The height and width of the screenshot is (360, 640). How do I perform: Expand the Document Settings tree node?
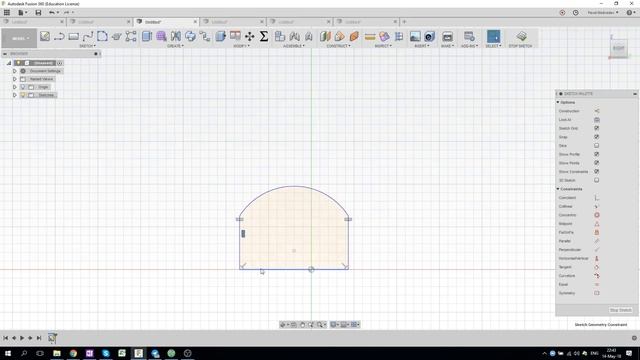click(x=15, y=71)
